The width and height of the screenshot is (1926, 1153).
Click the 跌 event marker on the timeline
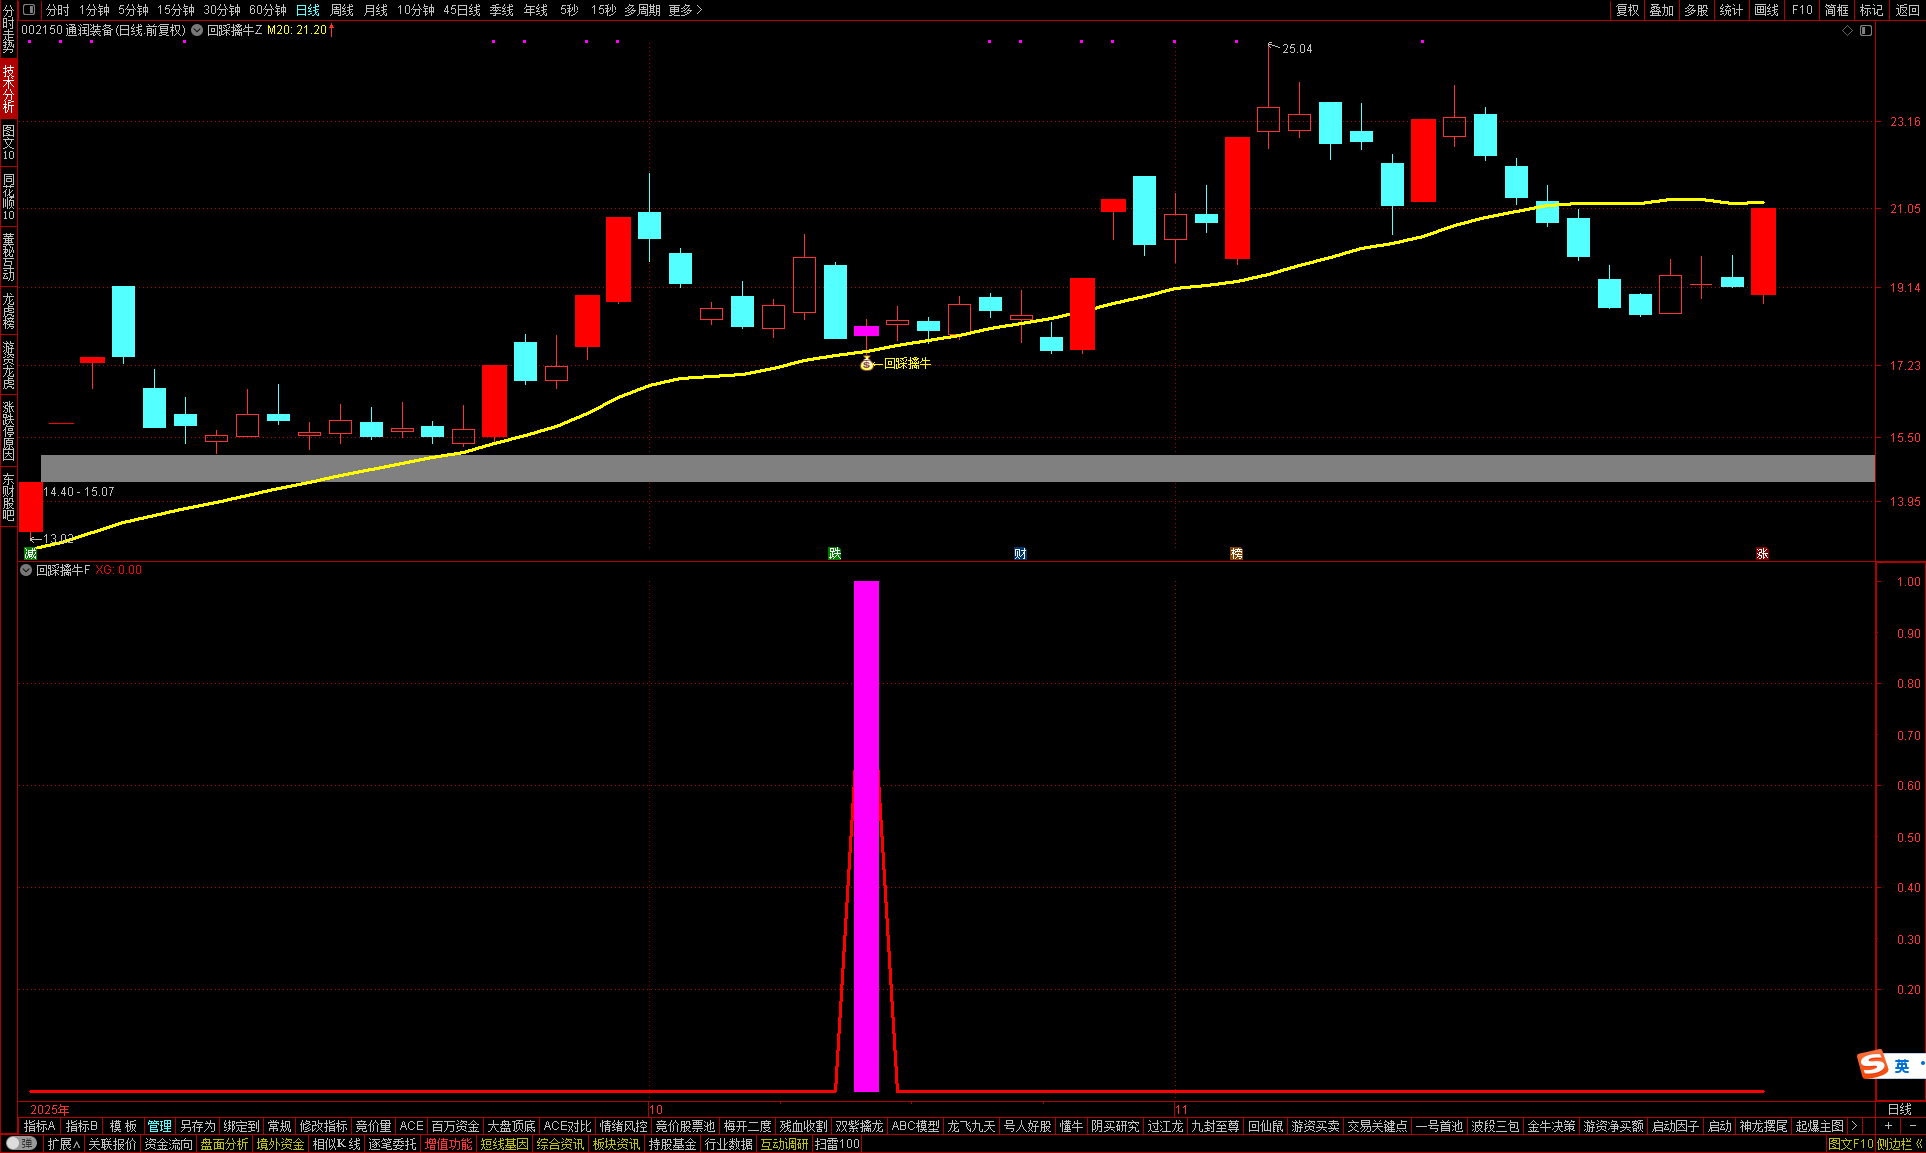835,553
